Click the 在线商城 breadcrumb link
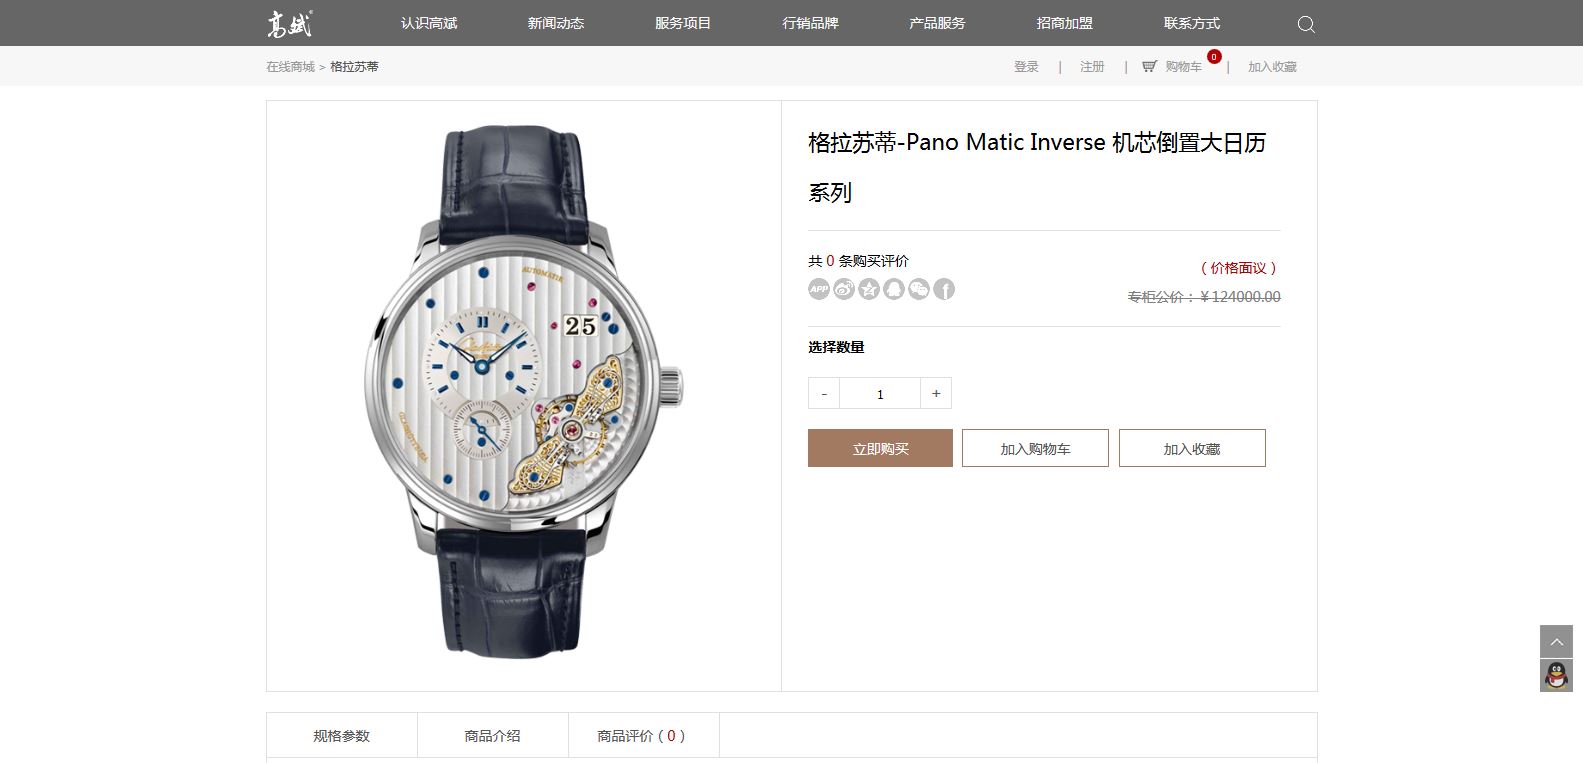This screenshot has height=763, width=1583. tap(290, 67)
